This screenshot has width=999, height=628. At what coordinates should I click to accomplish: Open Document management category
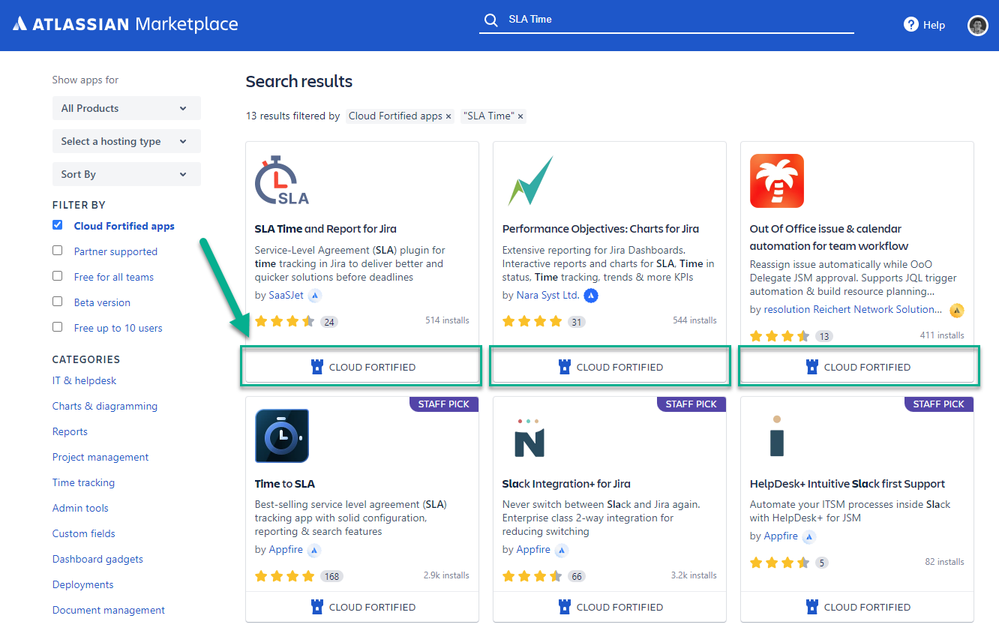pos(108,610)
